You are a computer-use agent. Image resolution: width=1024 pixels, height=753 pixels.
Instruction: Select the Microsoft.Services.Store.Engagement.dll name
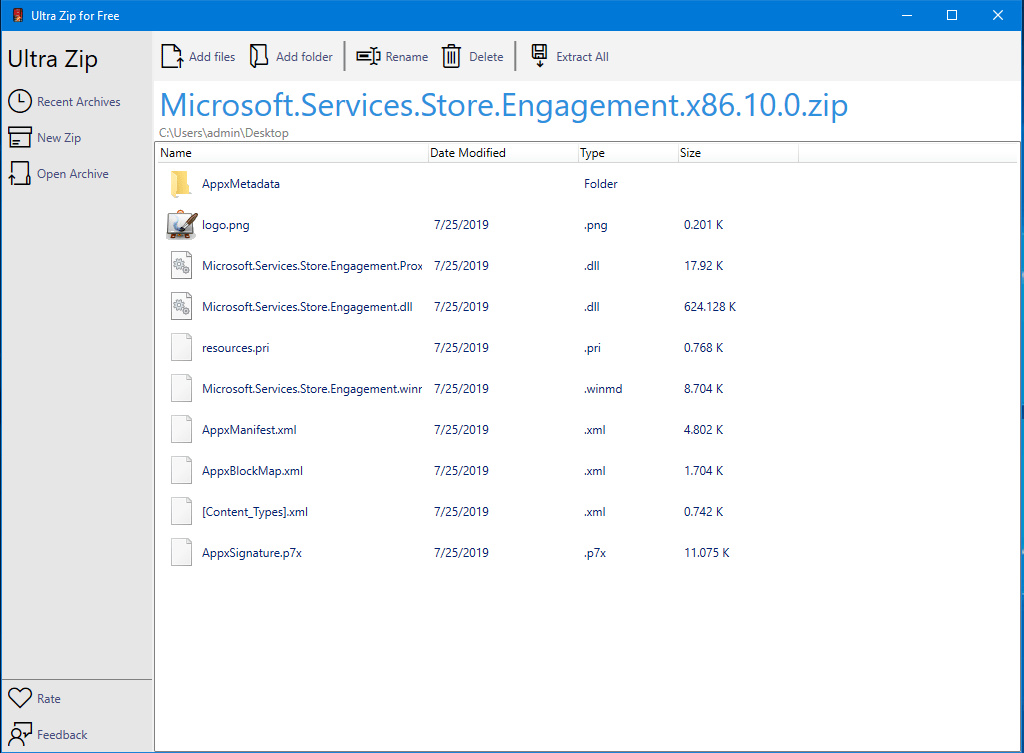click(x=308, y=307)
